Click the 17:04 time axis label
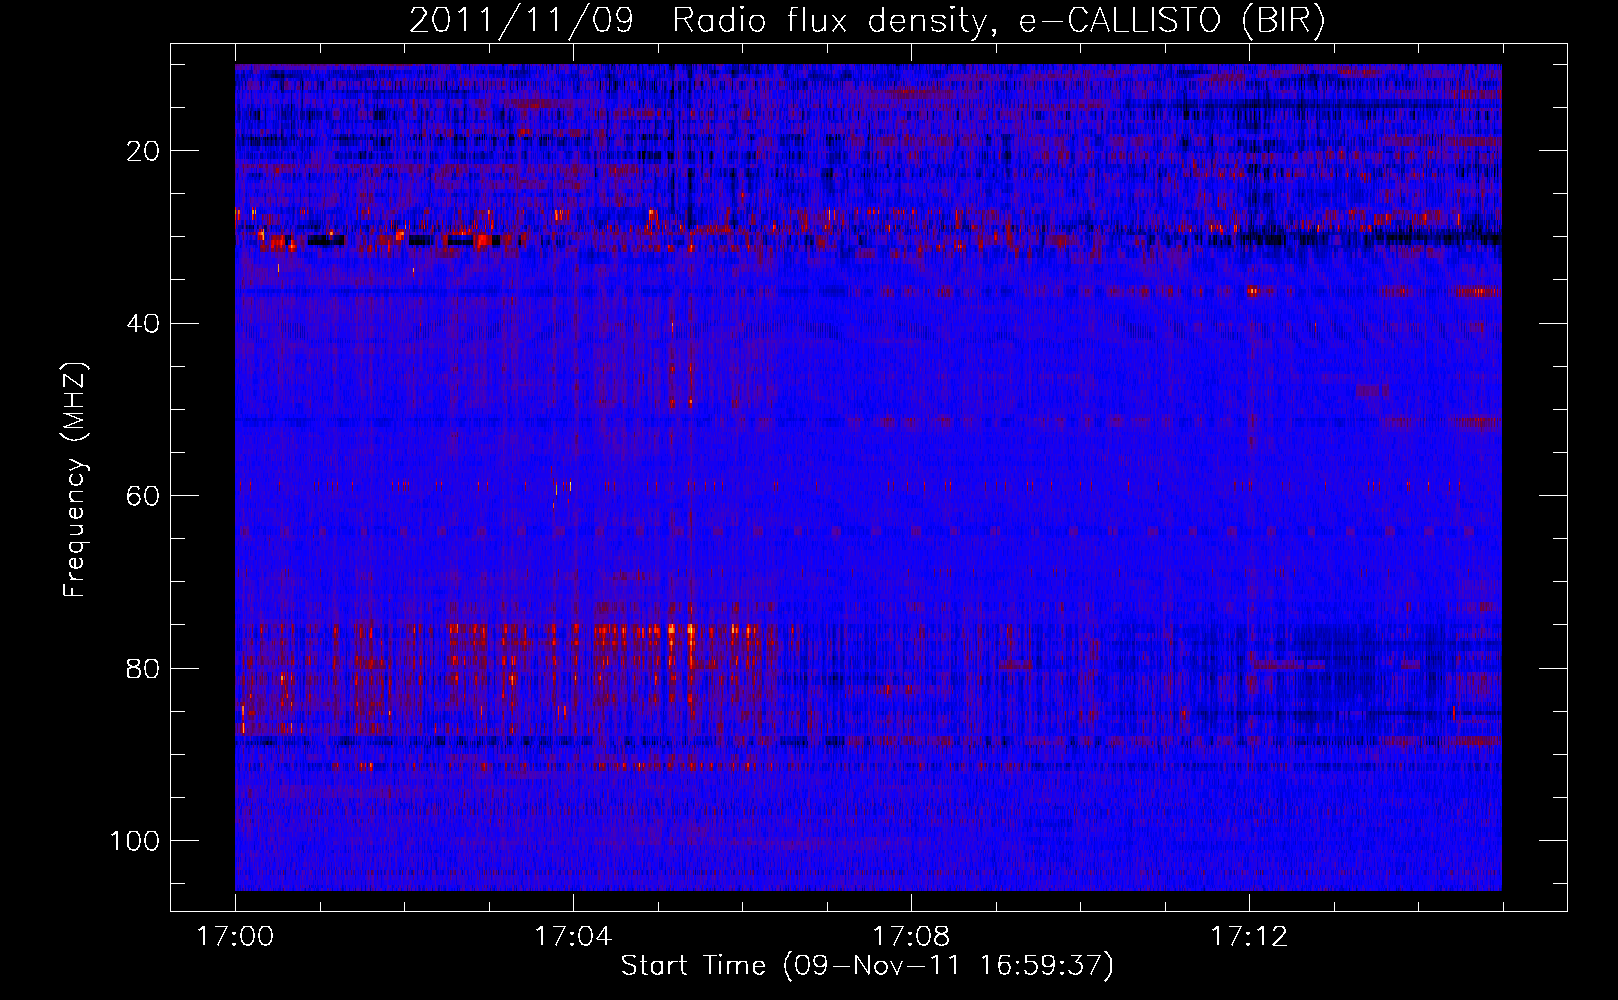Viewport: 1618px width, 1000px height. click(x=573, y=937)
